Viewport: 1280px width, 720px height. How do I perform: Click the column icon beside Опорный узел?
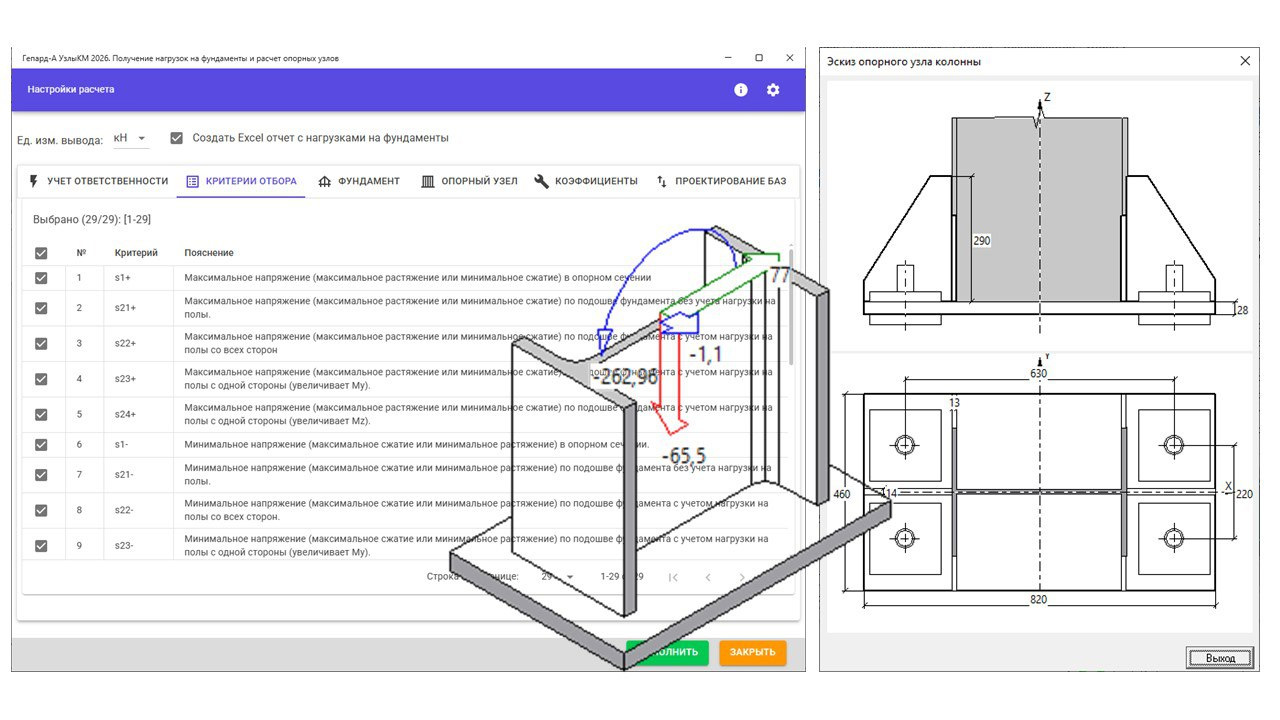pos(428,181)
